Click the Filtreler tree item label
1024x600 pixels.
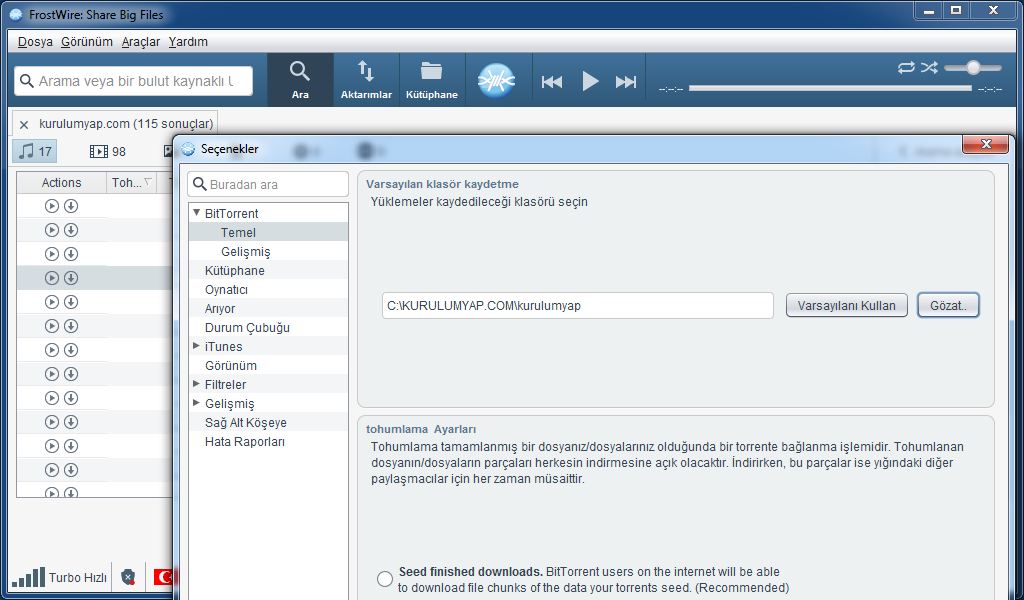coord(225,385)
